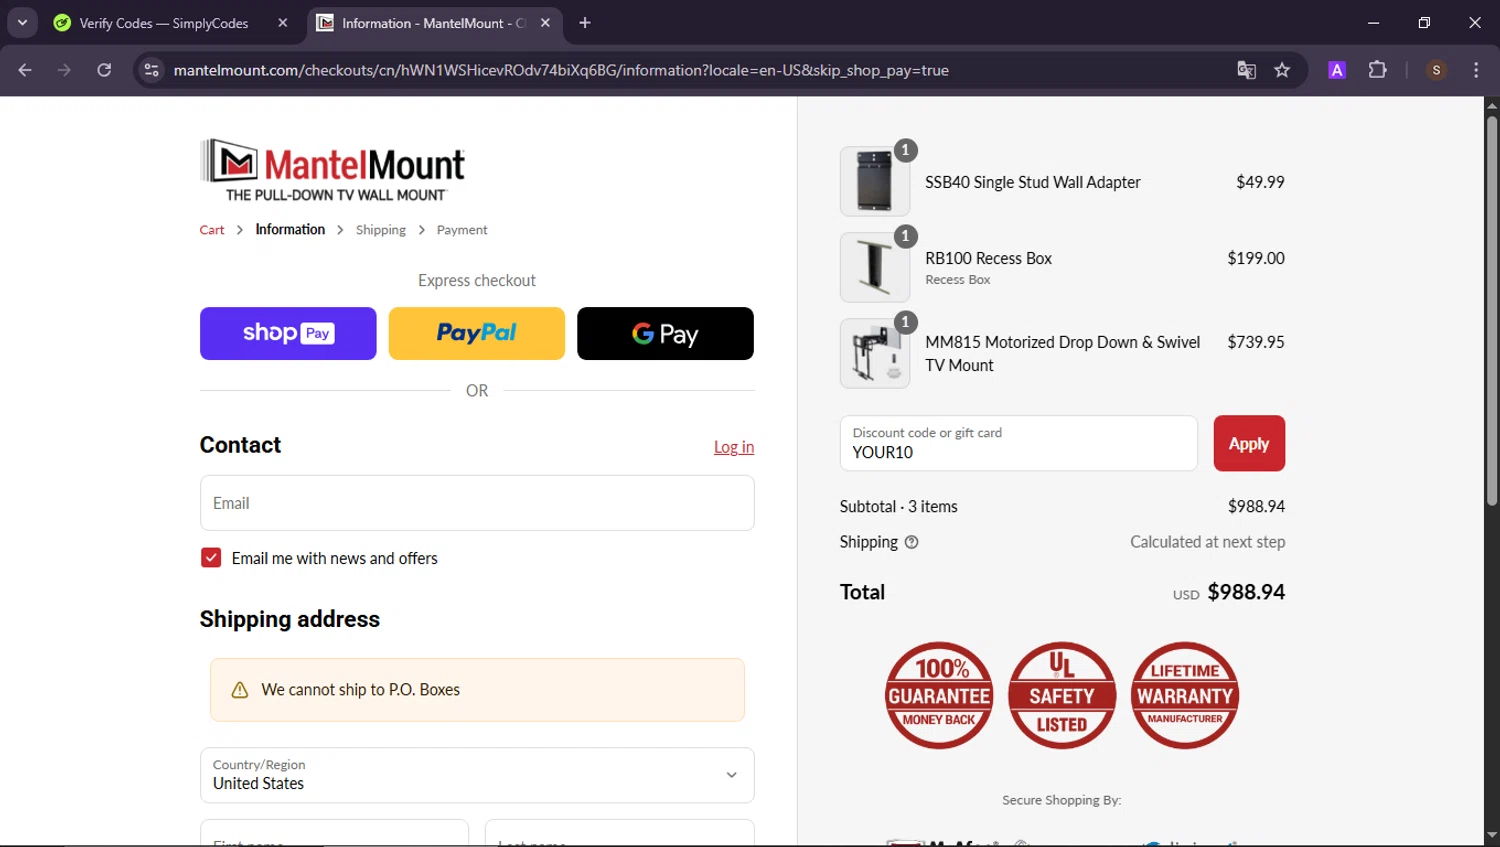Viewport: 1500px width, 847px height.
Task: Click the $739.95 price
Action: click(x=1256, y=342)
